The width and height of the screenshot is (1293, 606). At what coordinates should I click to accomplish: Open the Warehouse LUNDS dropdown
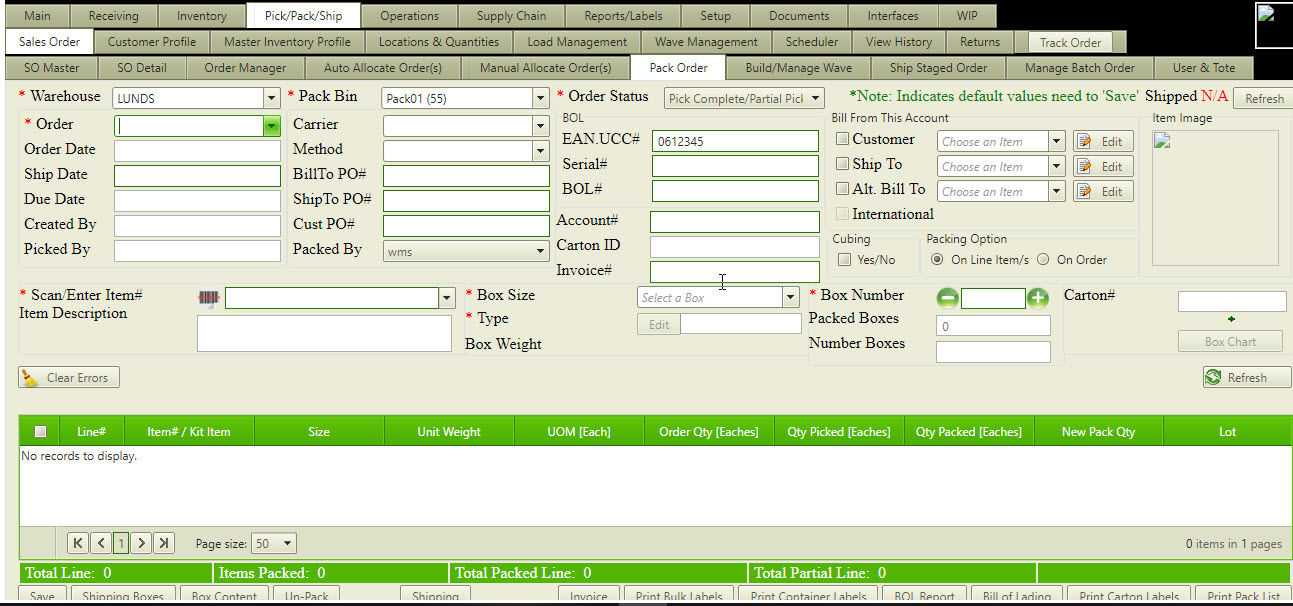[271, 98]
